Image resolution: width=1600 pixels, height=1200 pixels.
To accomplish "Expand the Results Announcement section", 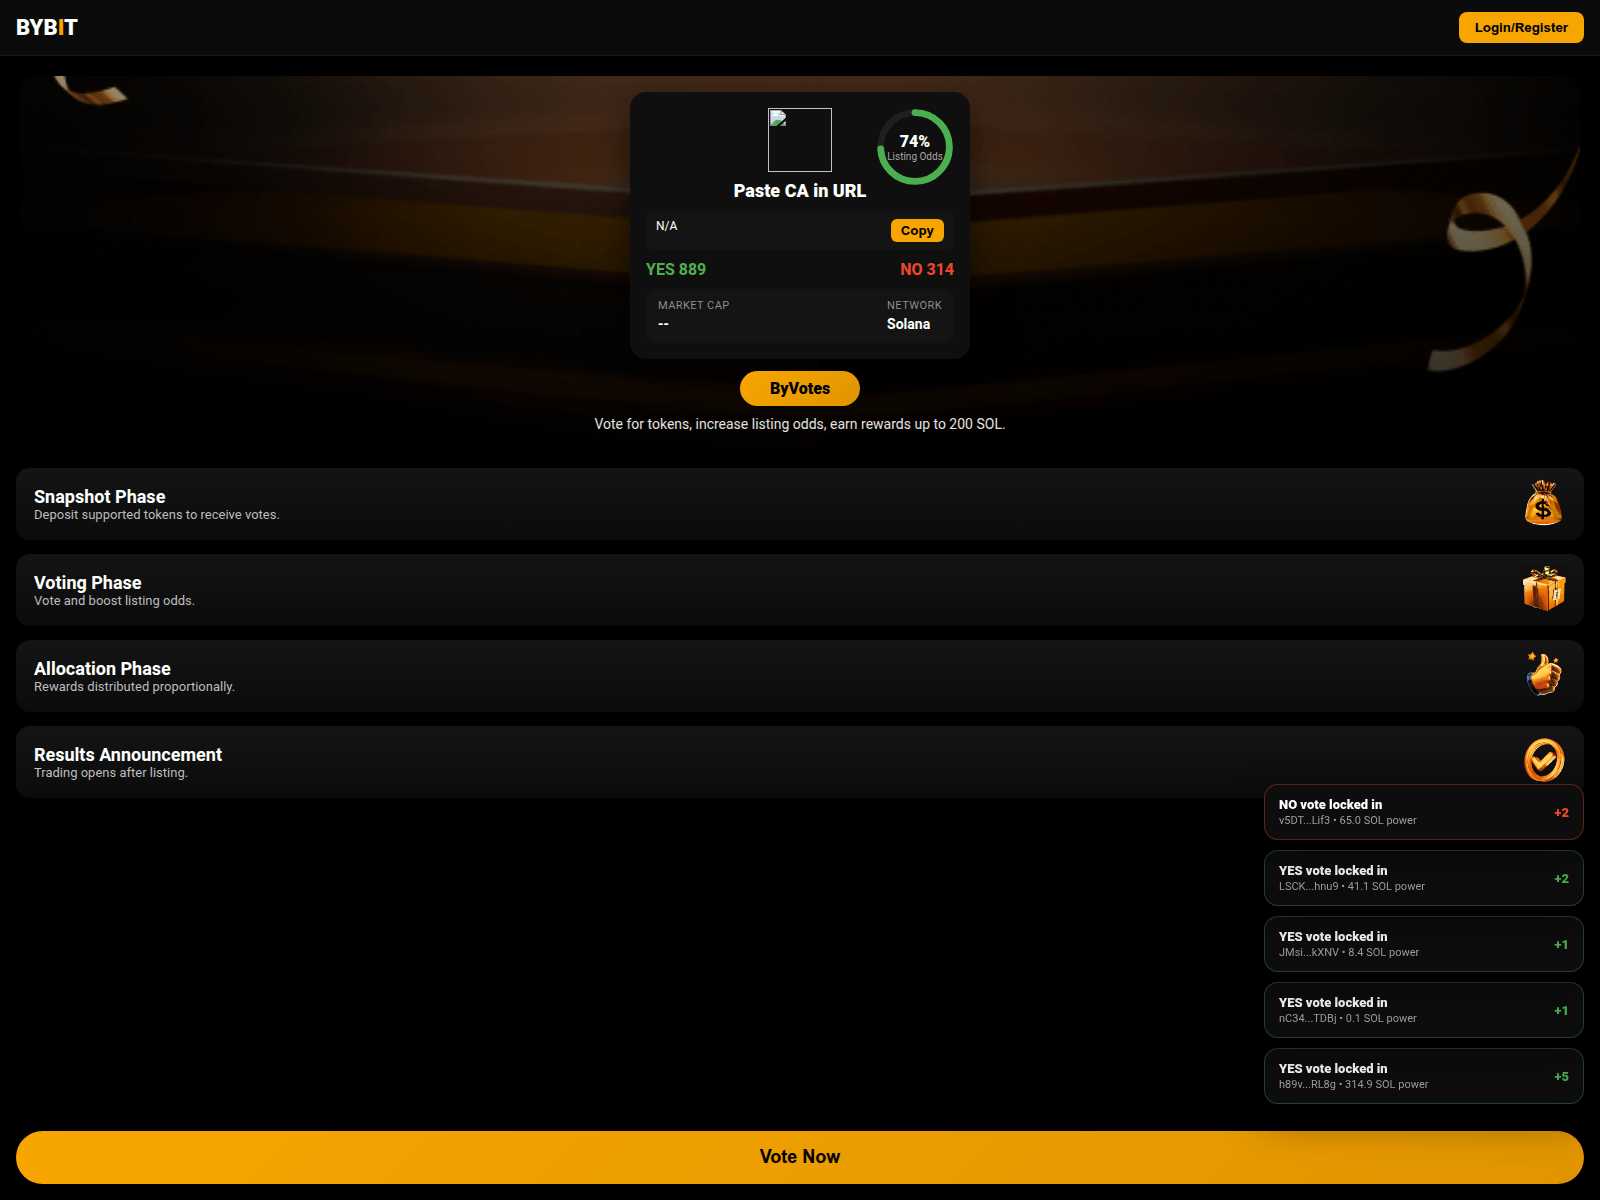I will pos(800,762).
